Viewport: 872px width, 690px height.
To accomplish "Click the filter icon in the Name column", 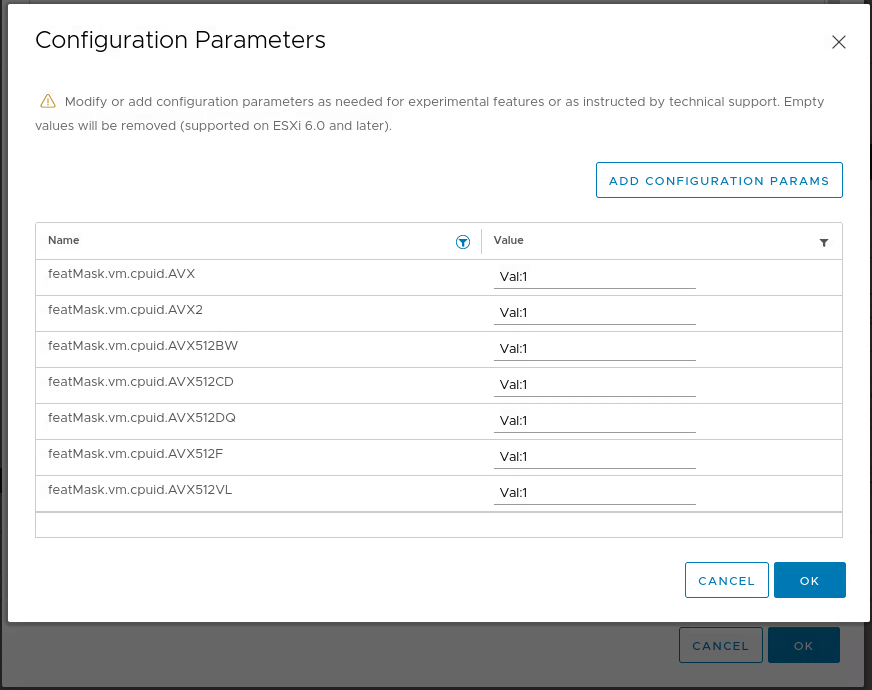I will pyautogui.click(x=463, y=241).
